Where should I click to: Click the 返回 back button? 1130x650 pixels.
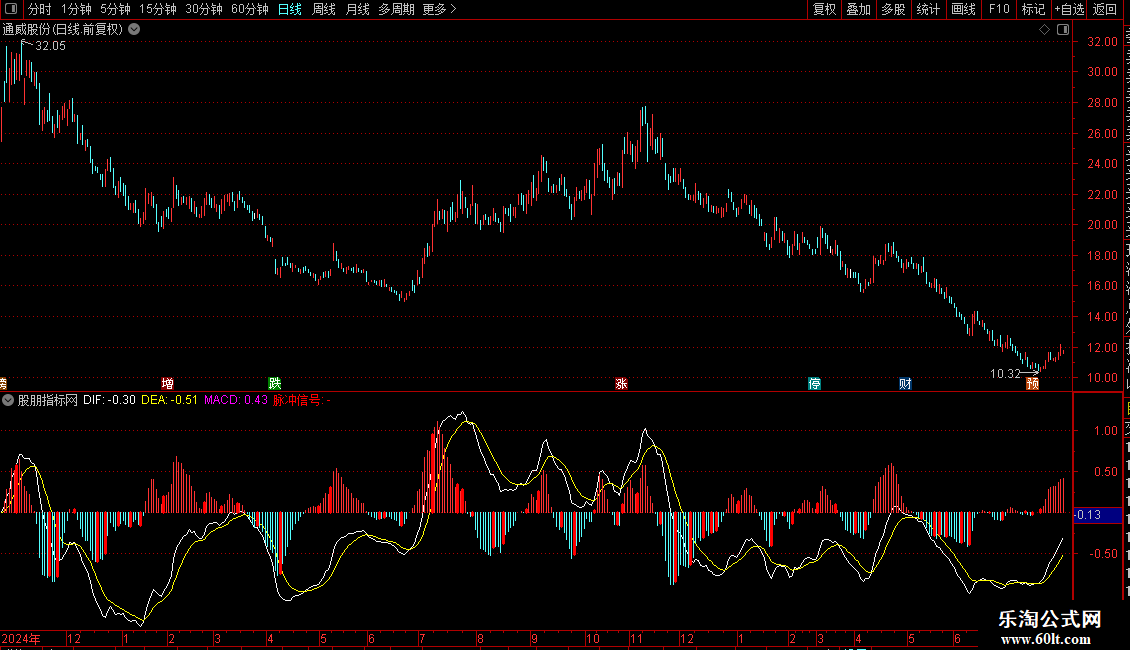[x=1105, y=9]
